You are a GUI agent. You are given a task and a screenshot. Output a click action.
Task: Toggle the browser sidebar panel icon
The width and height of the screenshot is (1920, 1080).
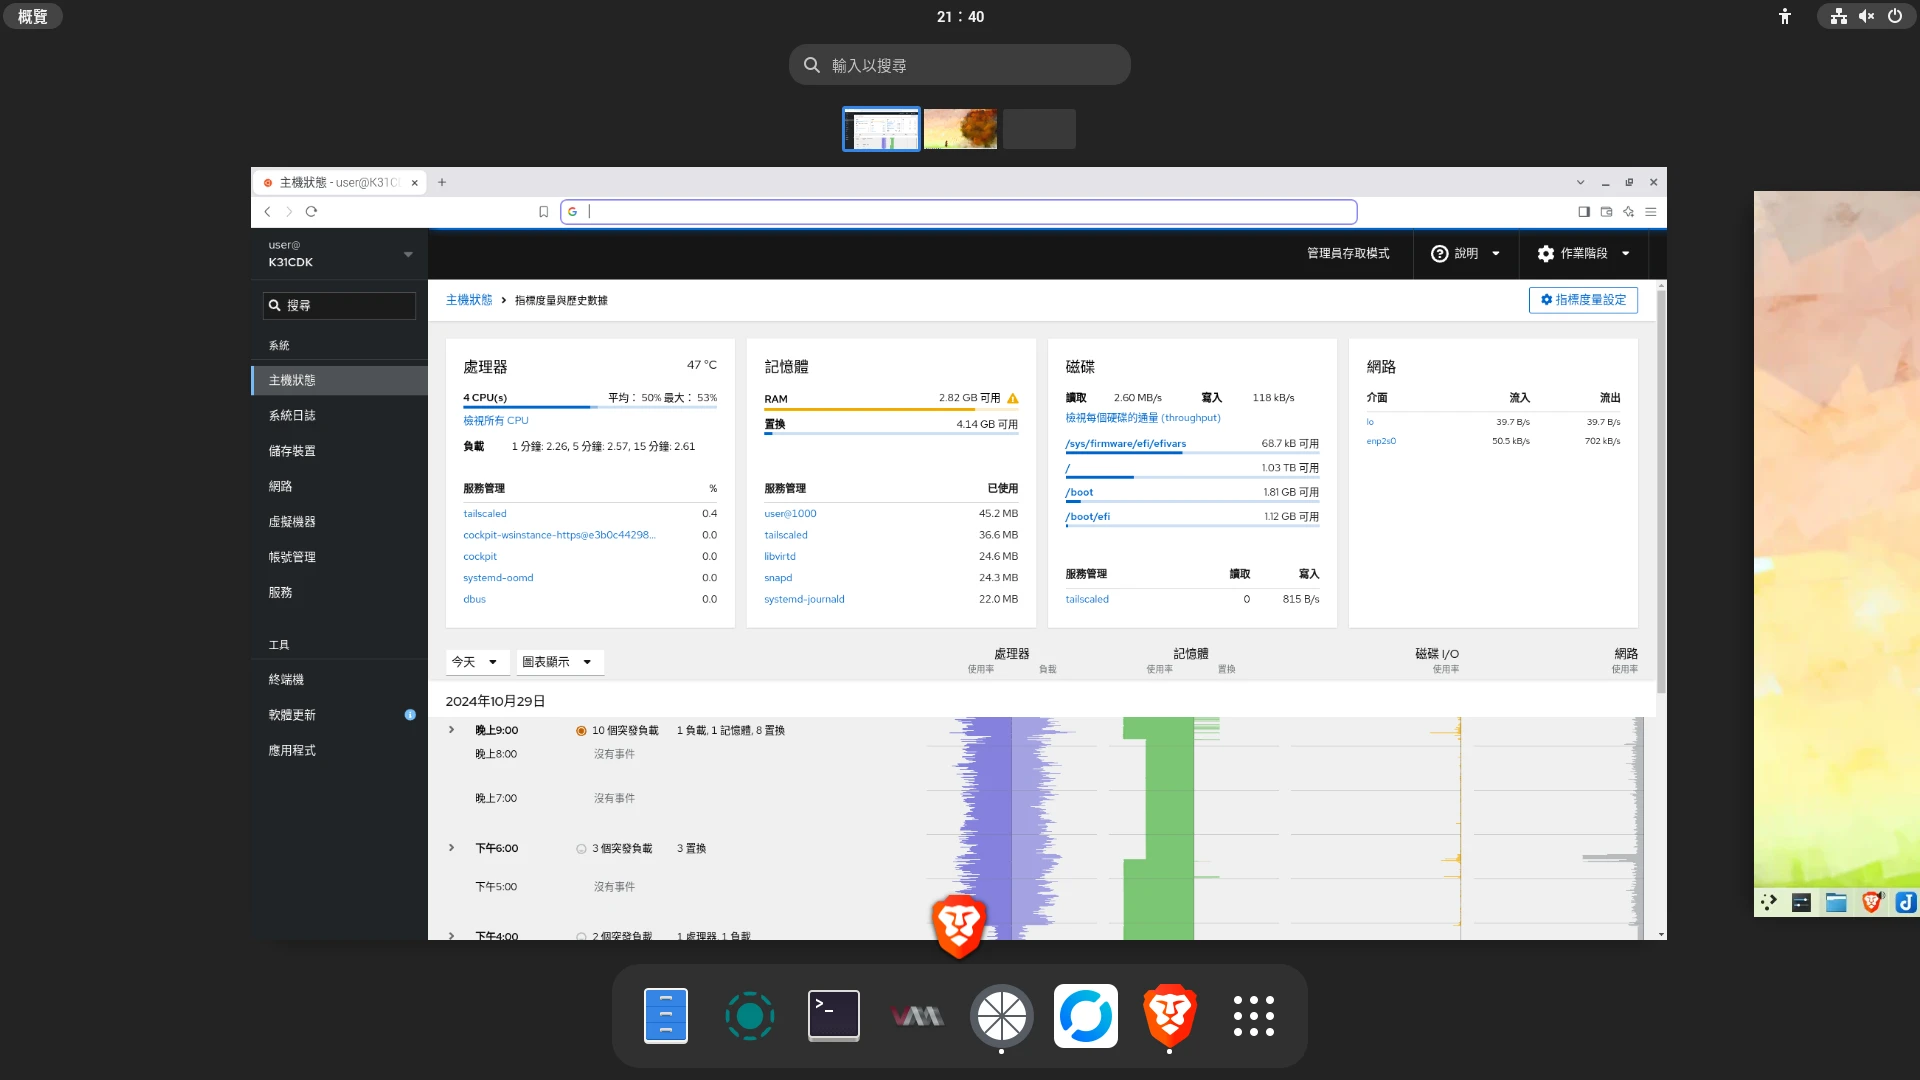[1584, 211]
